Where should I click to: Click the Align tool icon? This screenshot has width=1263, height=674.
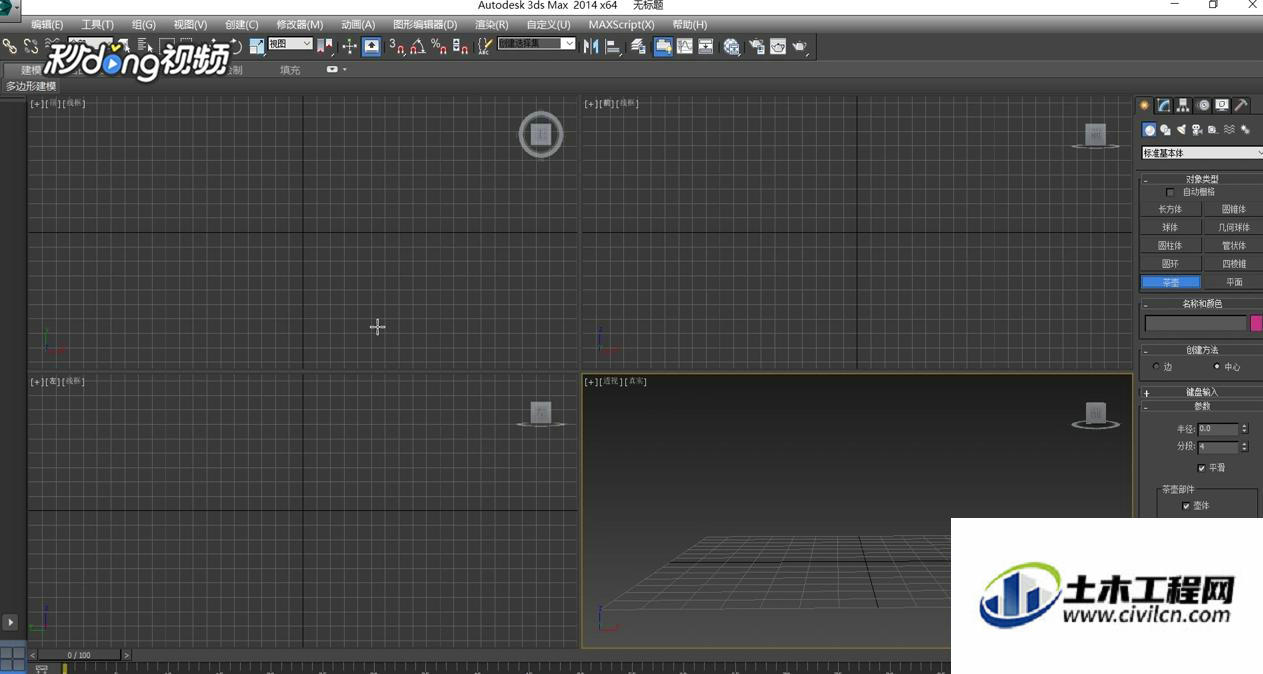pos(612,46)
